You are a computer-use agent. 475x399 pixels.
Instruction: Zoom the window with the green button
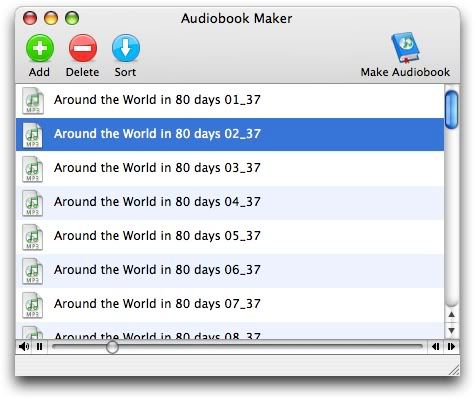pyautogui.click(x=72, y=18)
